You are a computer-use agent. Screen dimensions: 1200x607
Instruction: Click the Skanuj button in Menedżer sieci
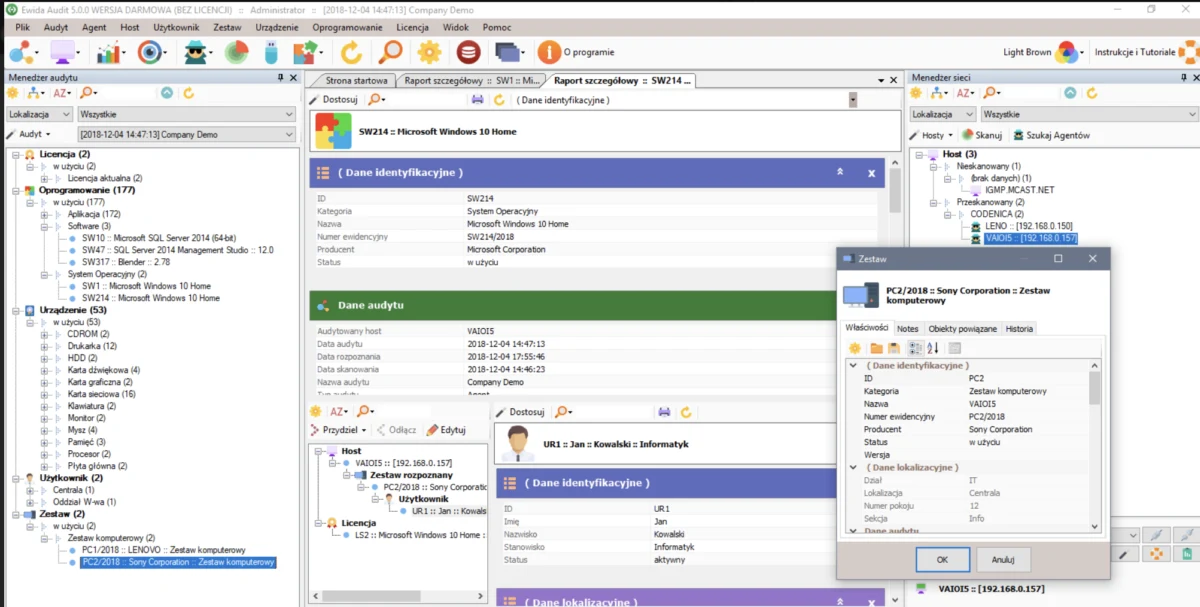tap(981, 135)
